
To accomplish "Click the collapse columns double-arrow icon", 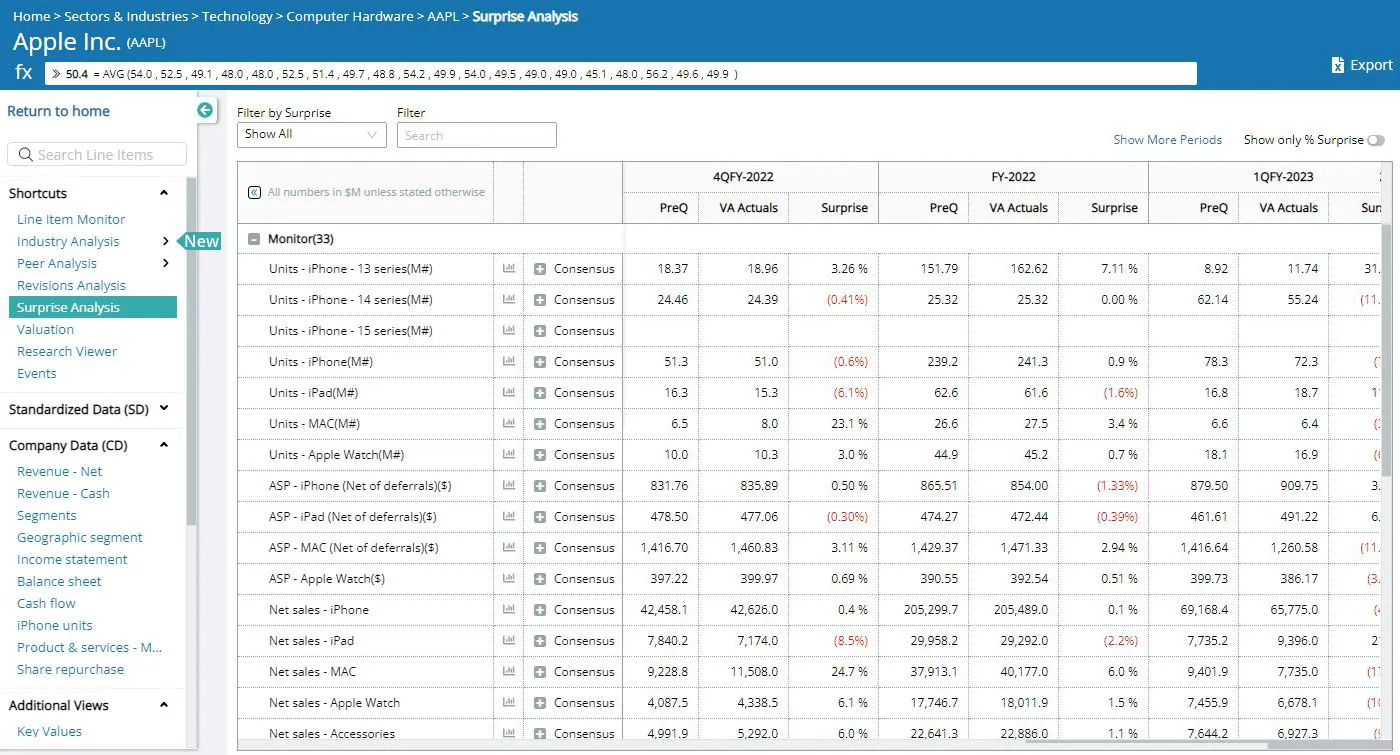I will click(x=254, y=192).
